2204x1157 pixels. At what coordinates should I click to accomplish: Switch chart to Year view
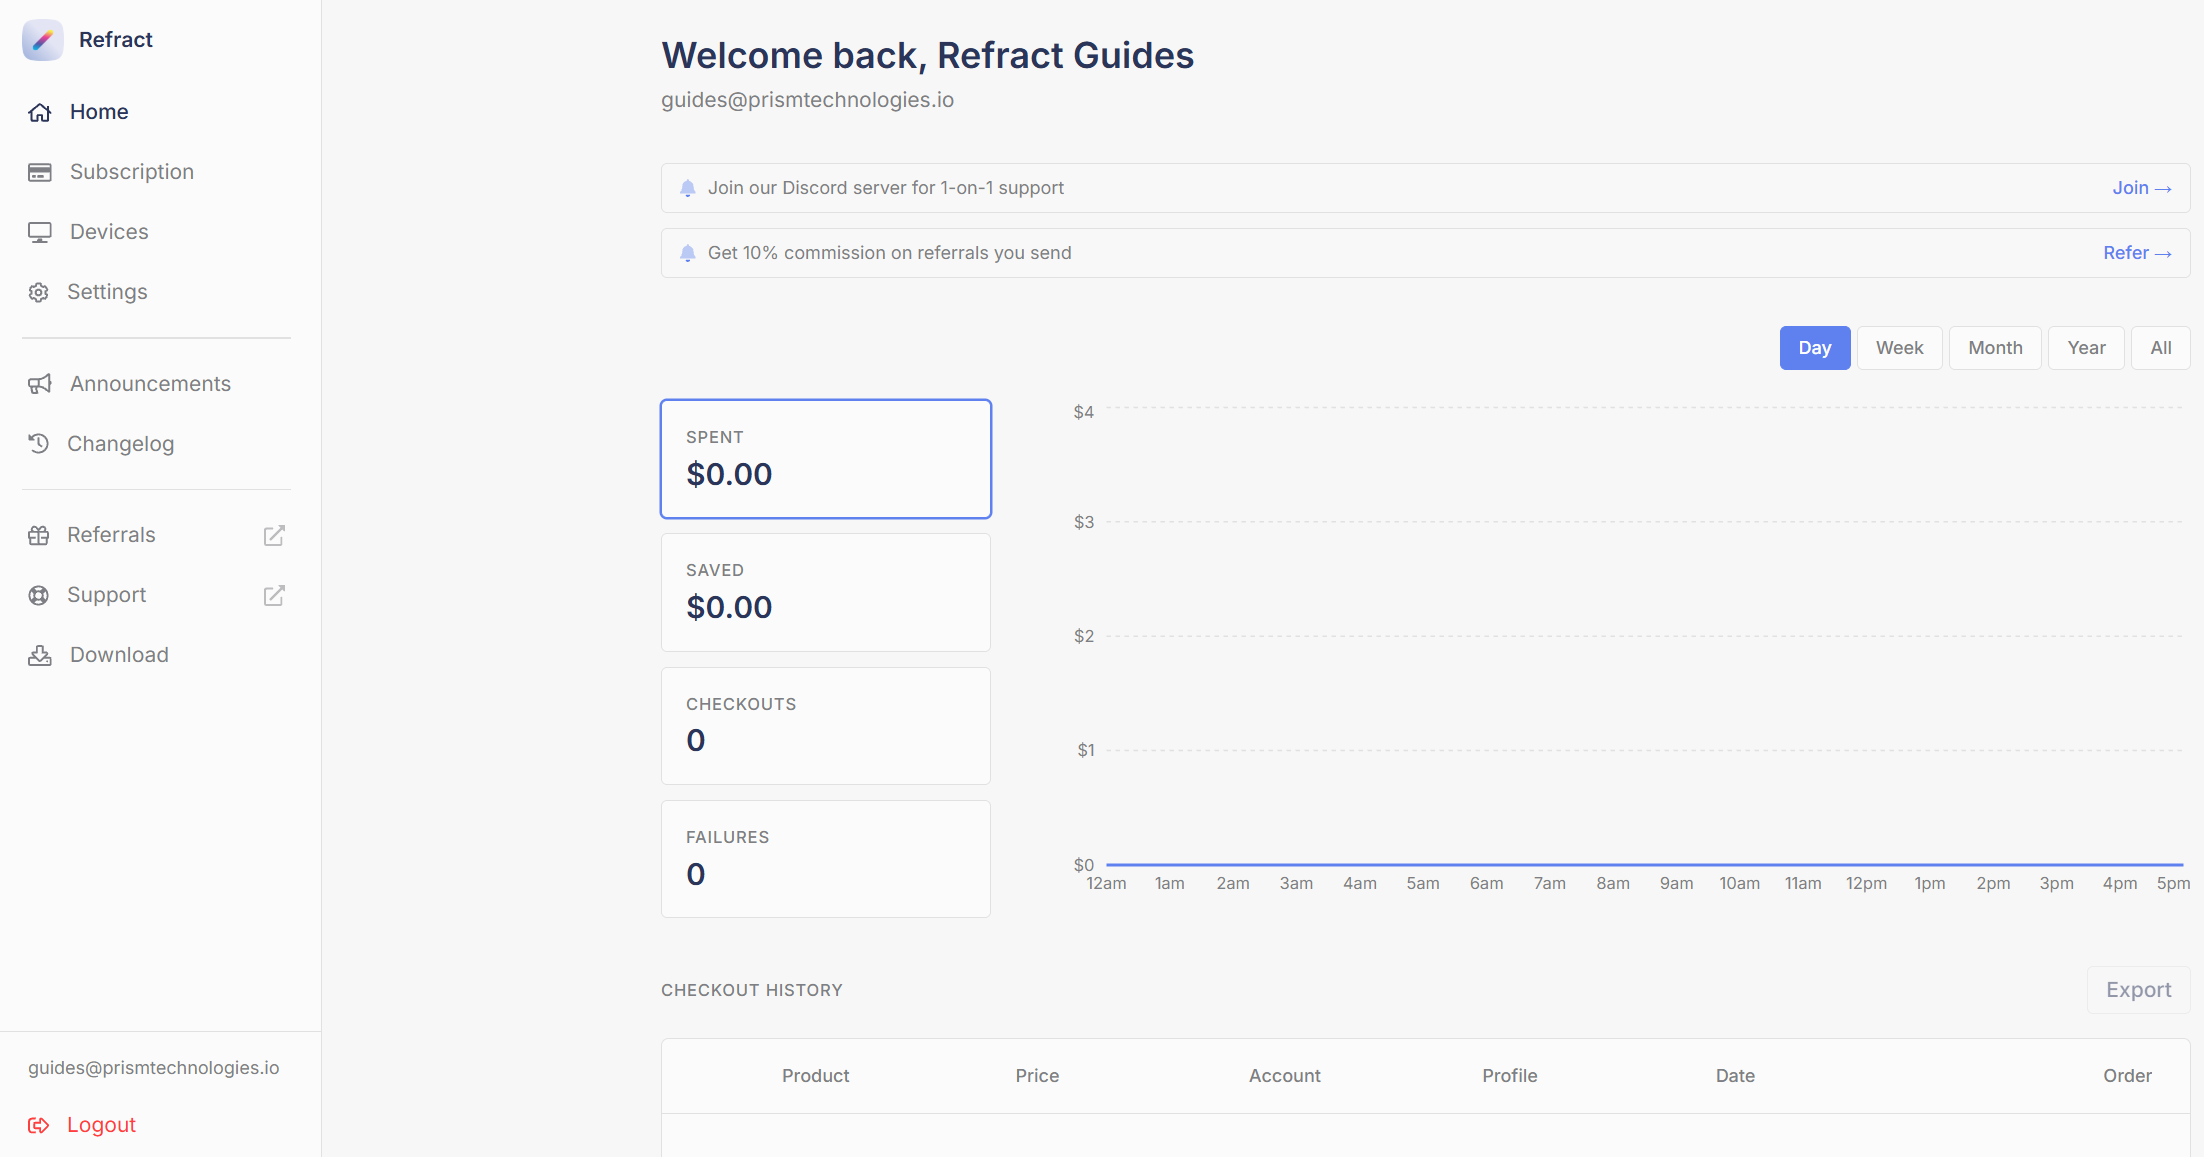pos(2086,348)
